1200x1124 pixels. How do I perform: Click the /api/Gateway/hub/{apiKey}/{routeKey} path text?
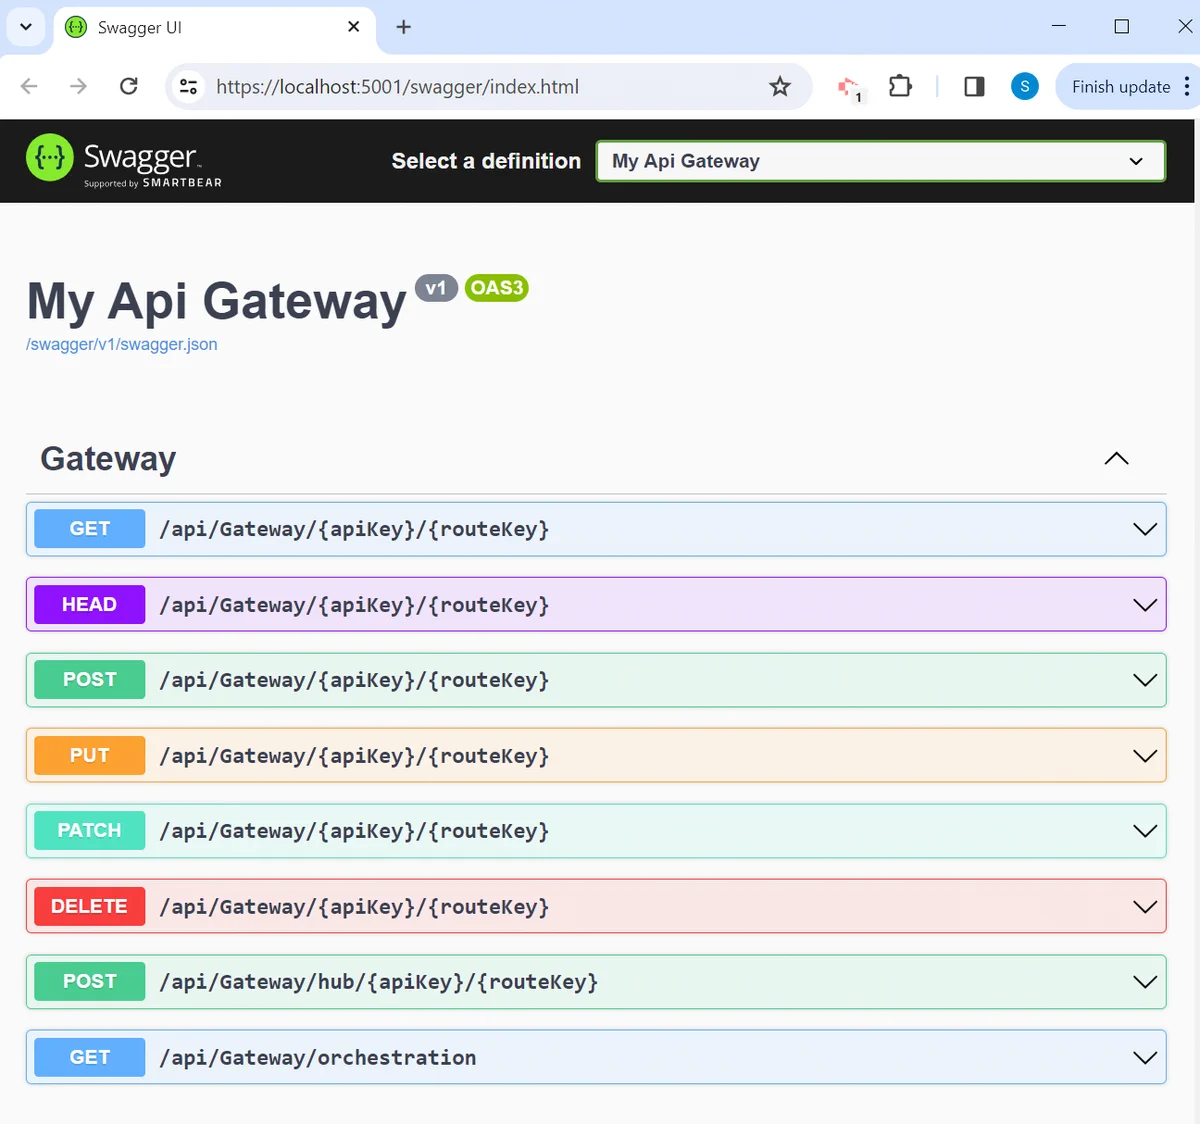[x=379, y=982]
